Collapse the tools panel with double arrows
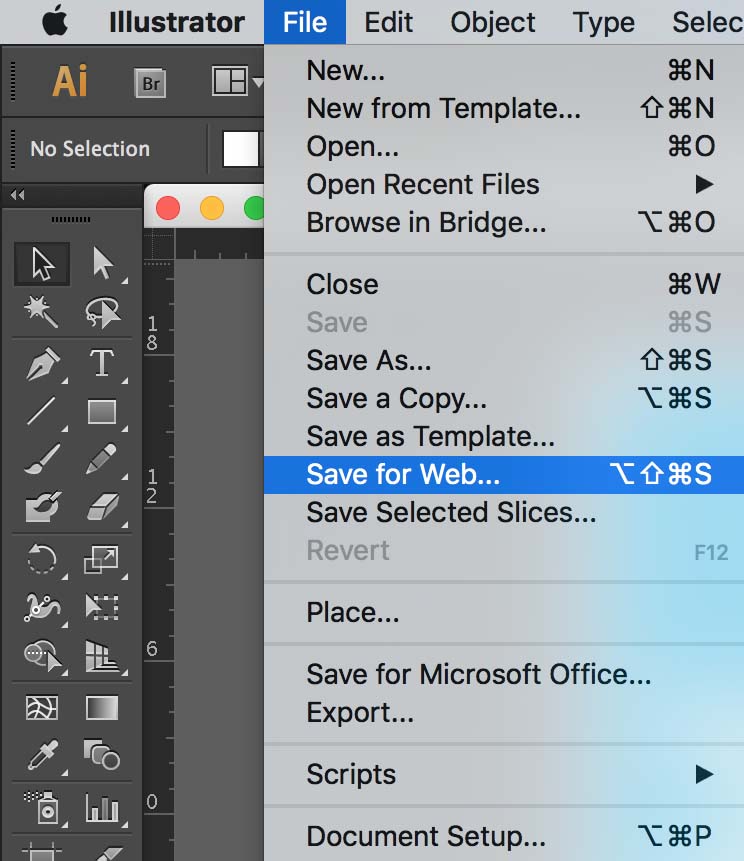Image resolution: width=744 pixels, height=861 pixels. pos(17,195)
